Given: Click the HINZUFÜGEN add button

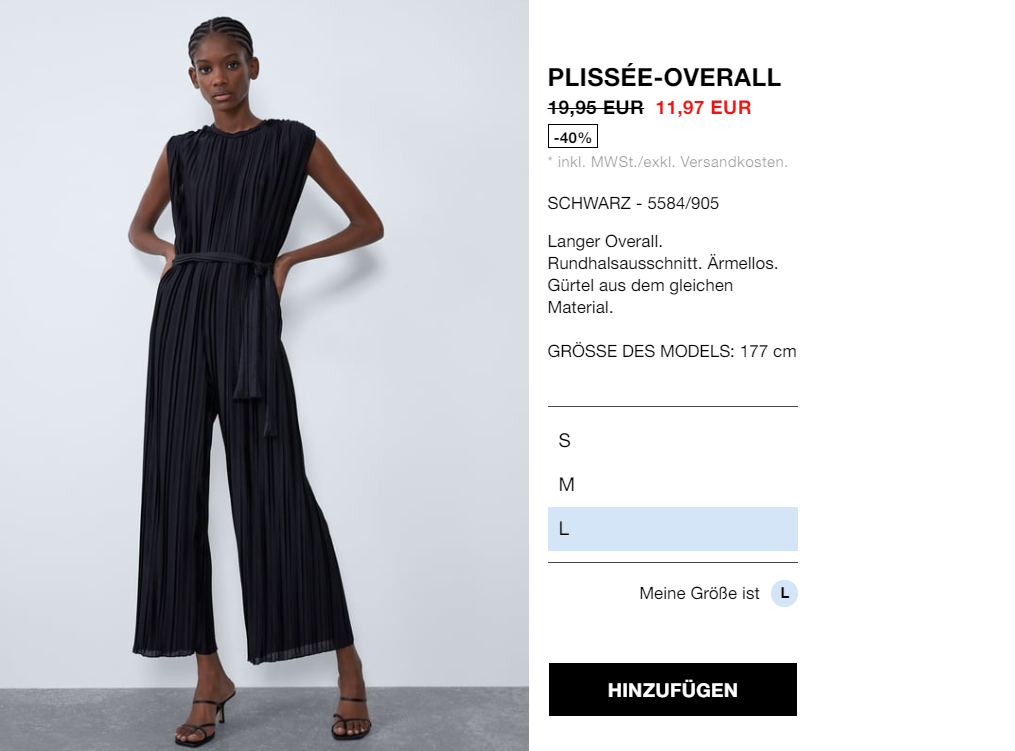Looking at the screenshot, I should [x=673, y=689].
